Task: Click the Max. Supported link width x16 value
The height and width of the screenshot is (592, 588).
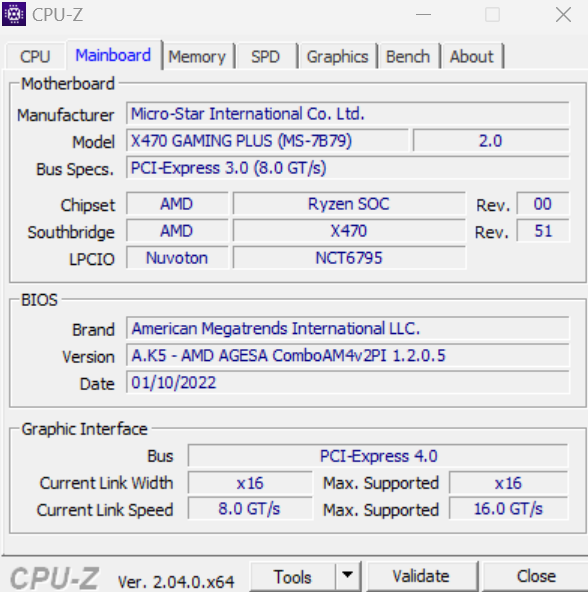Action: click(508, 483)
